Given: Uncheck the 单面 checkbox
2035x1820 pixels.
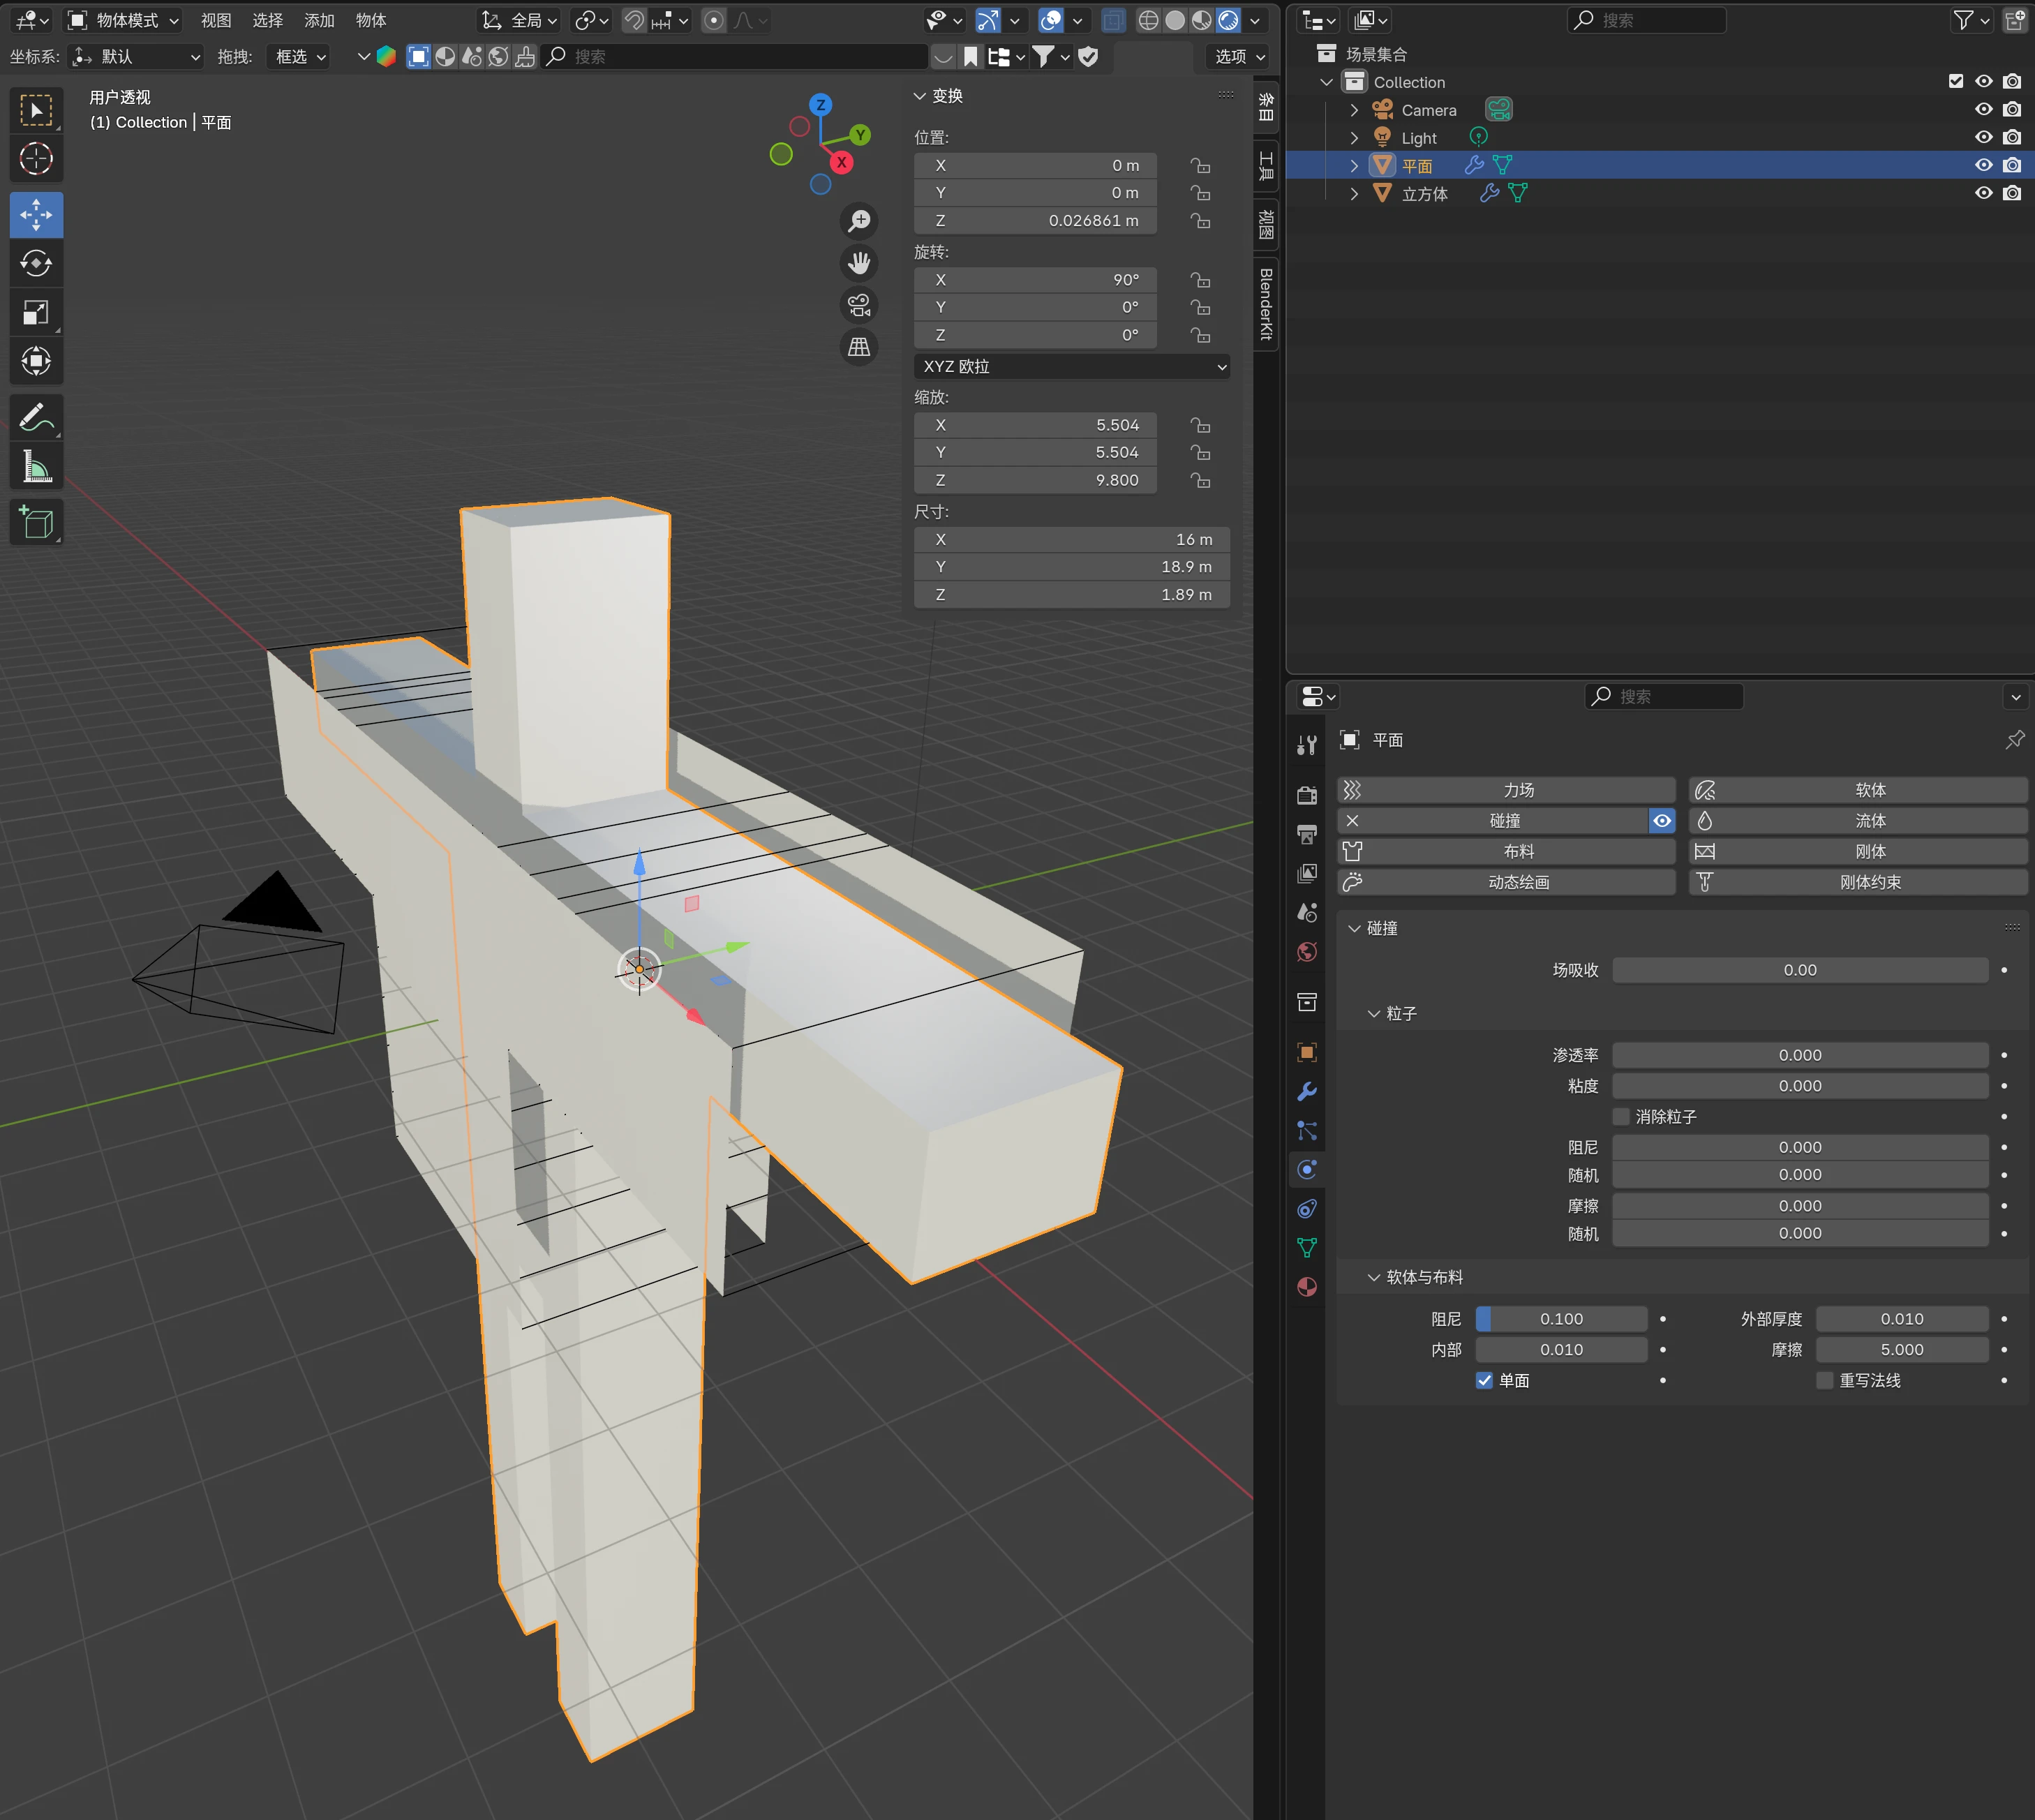Looking at the screenshot, I should 1485,1380.
